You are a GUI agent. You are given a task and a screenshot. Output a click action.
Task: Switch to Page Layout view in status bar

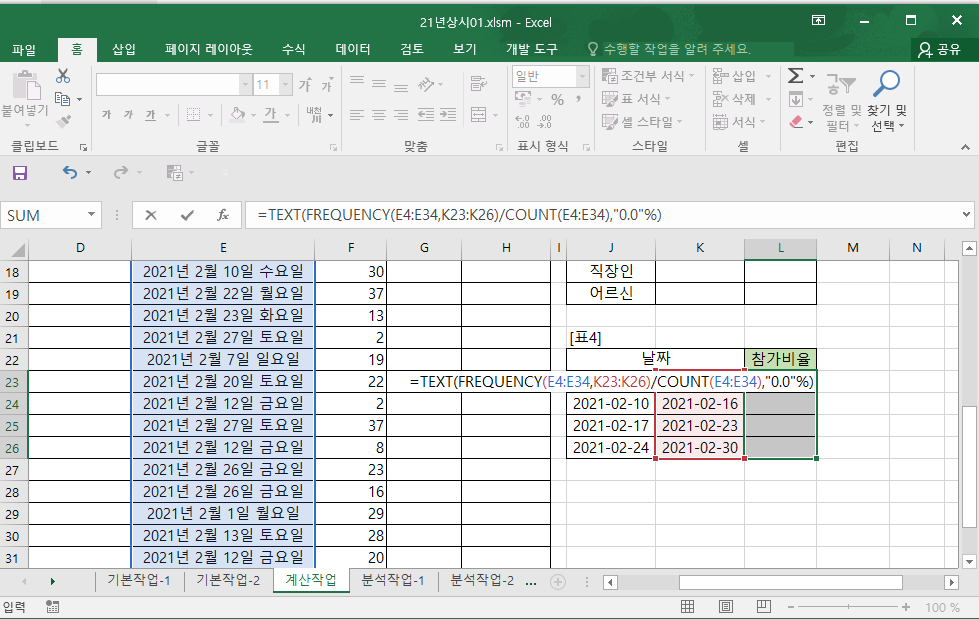coord(727,607)
